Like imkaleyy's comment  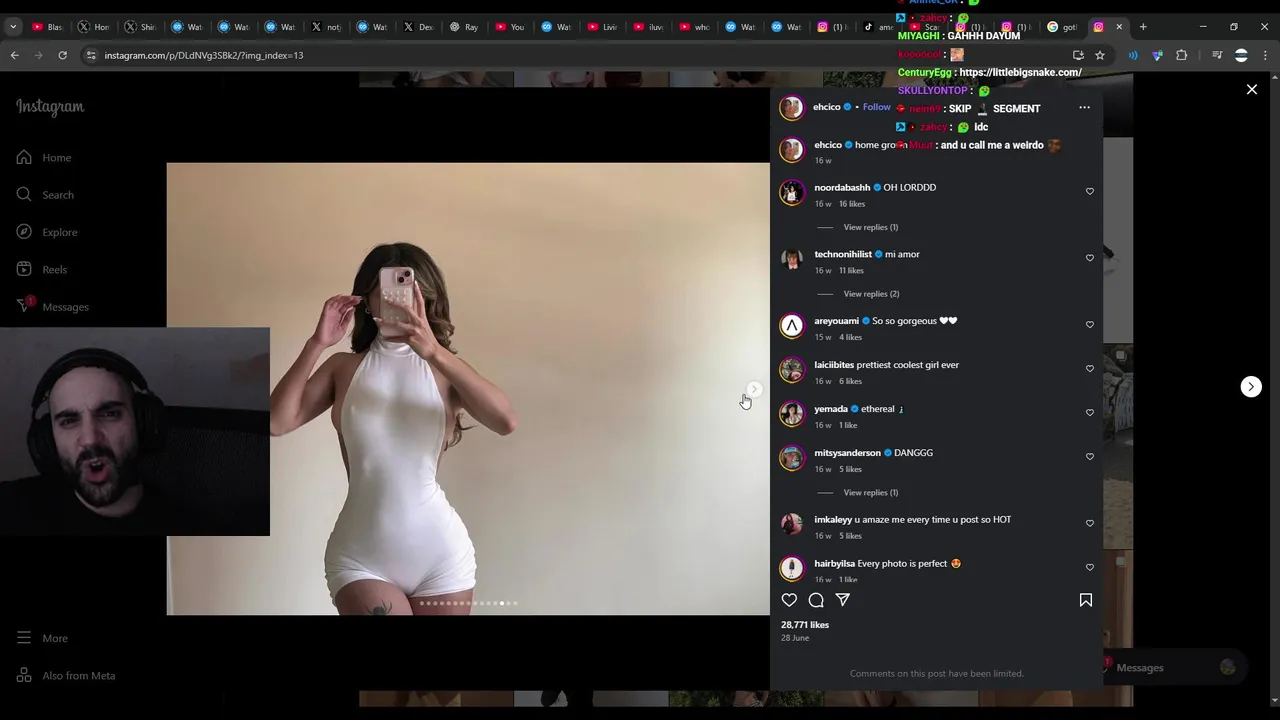pos(1090,524)
